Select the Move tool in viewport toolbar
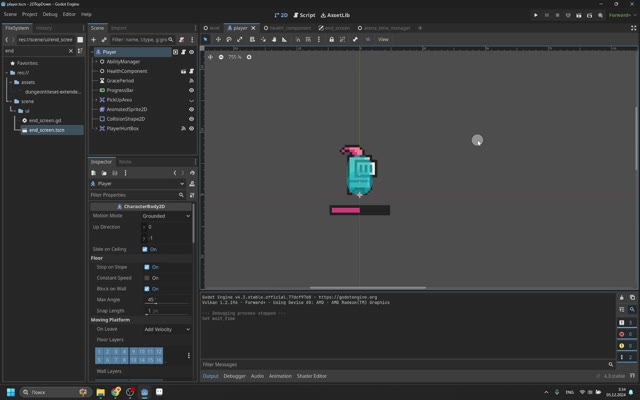Screen dimensions: 640x400 pos(218,40)
